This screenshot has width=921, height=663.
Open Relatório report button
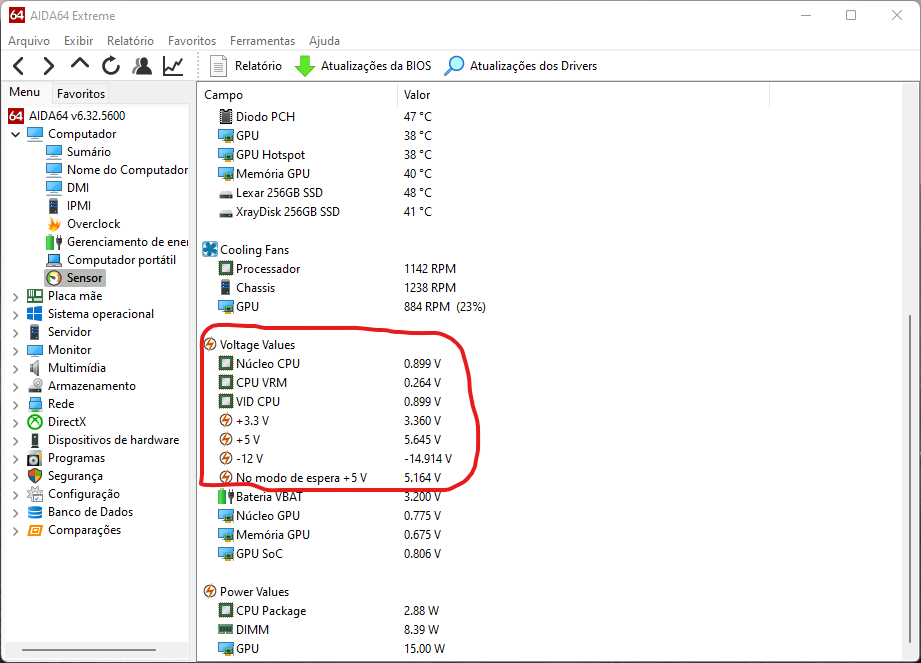click(246, 66)
